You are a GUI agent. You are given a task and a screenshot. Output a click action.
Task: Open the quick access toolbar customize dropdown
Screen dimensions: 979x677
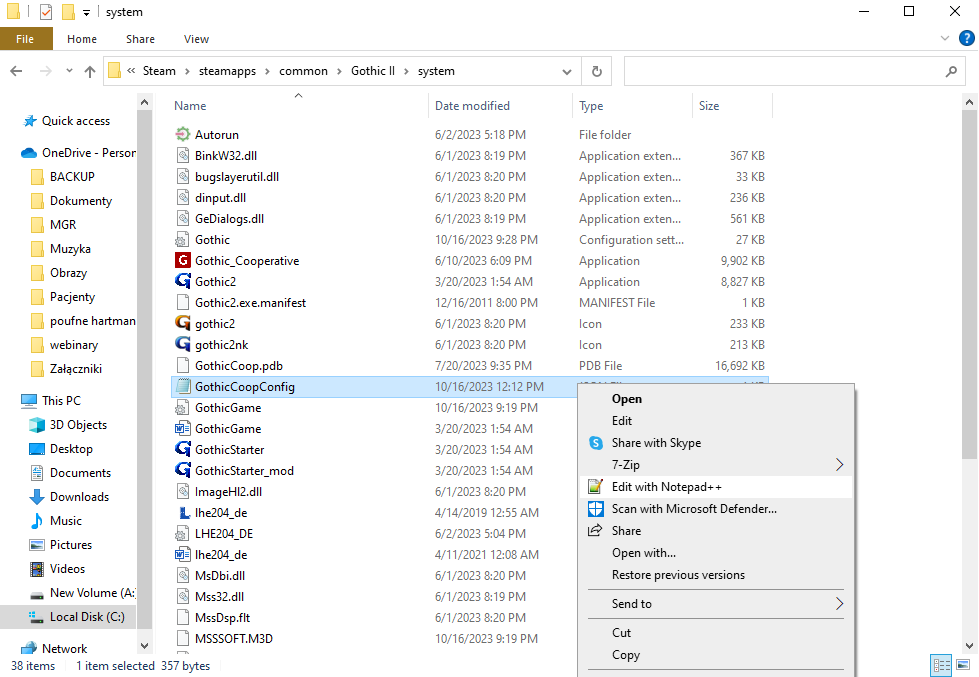coord(86,12)
